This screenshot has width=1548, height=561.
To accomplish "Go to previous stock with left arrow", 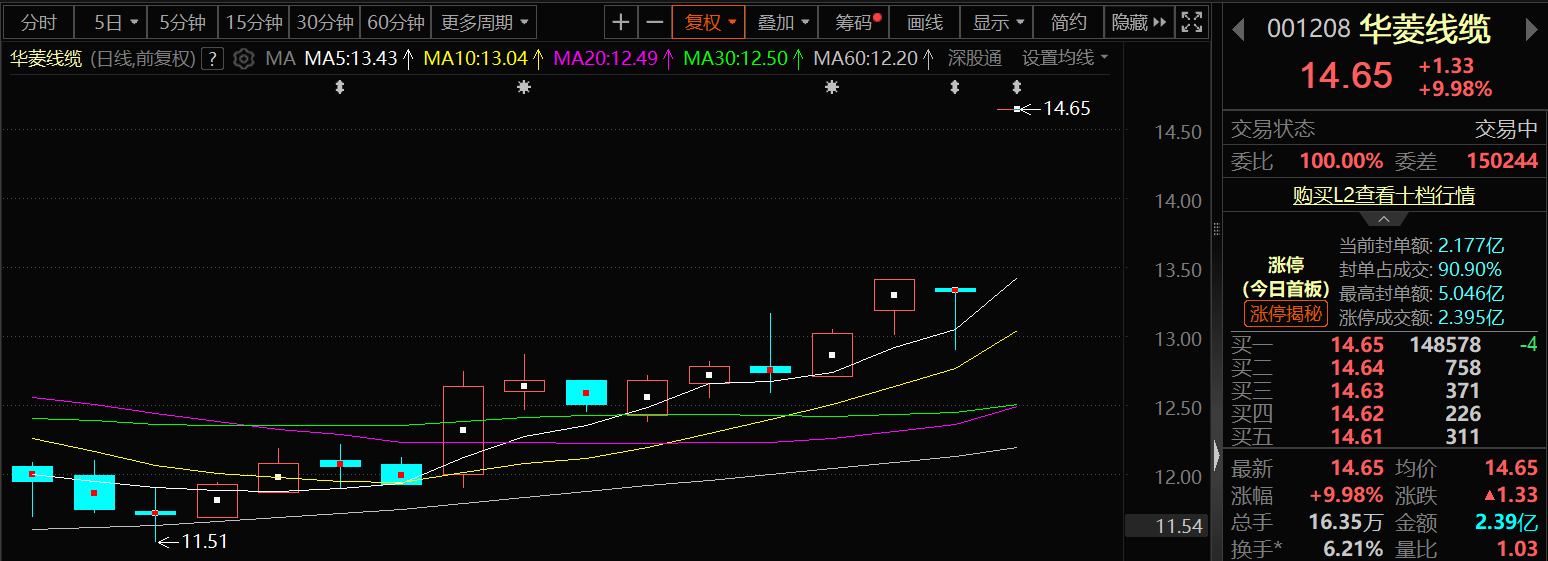I will pos(1238,30).
